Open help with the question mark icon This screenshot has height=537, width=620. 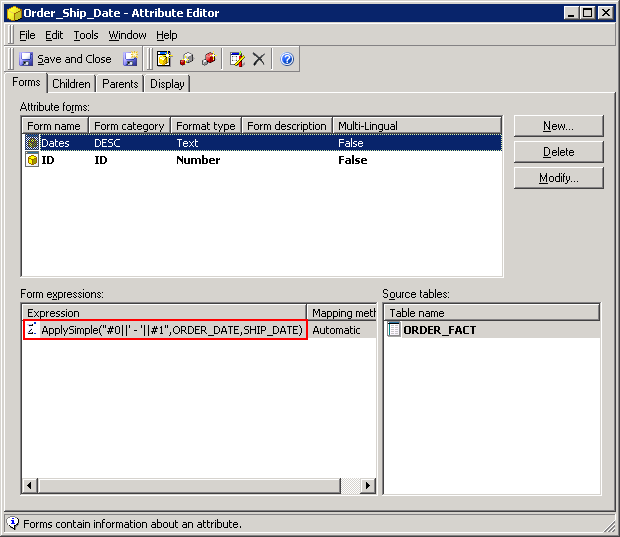tap(287, 59)
